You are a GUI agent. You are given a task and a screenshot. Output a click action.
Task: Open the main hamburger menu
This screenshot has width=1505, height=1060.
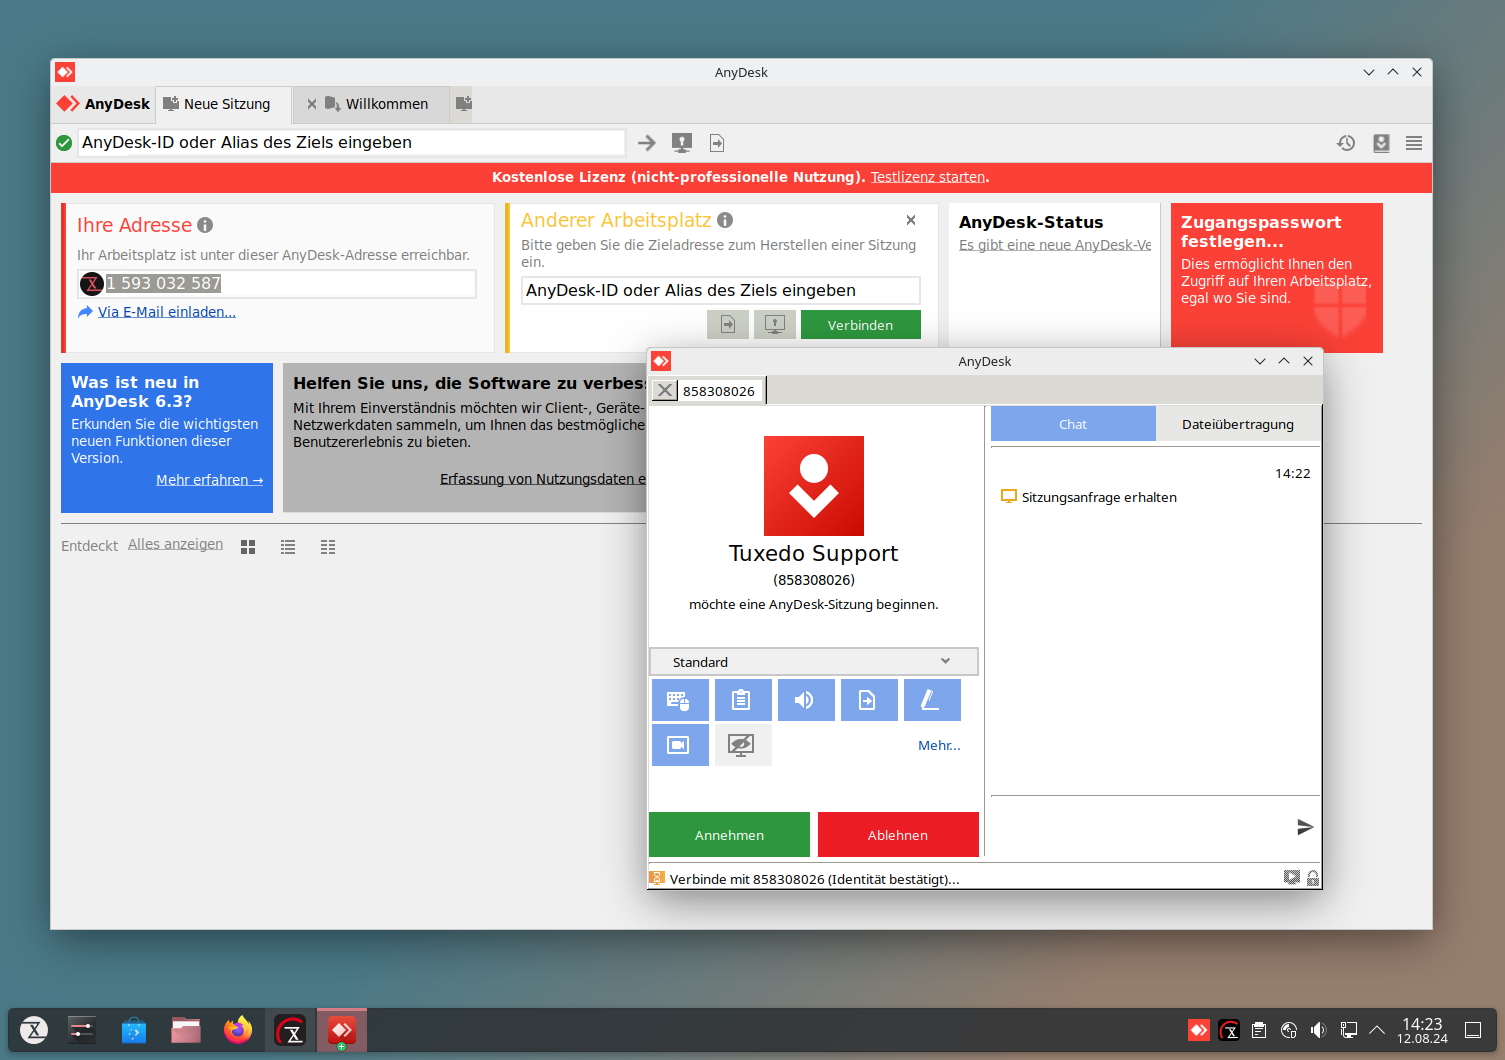tap(1414, 143)
